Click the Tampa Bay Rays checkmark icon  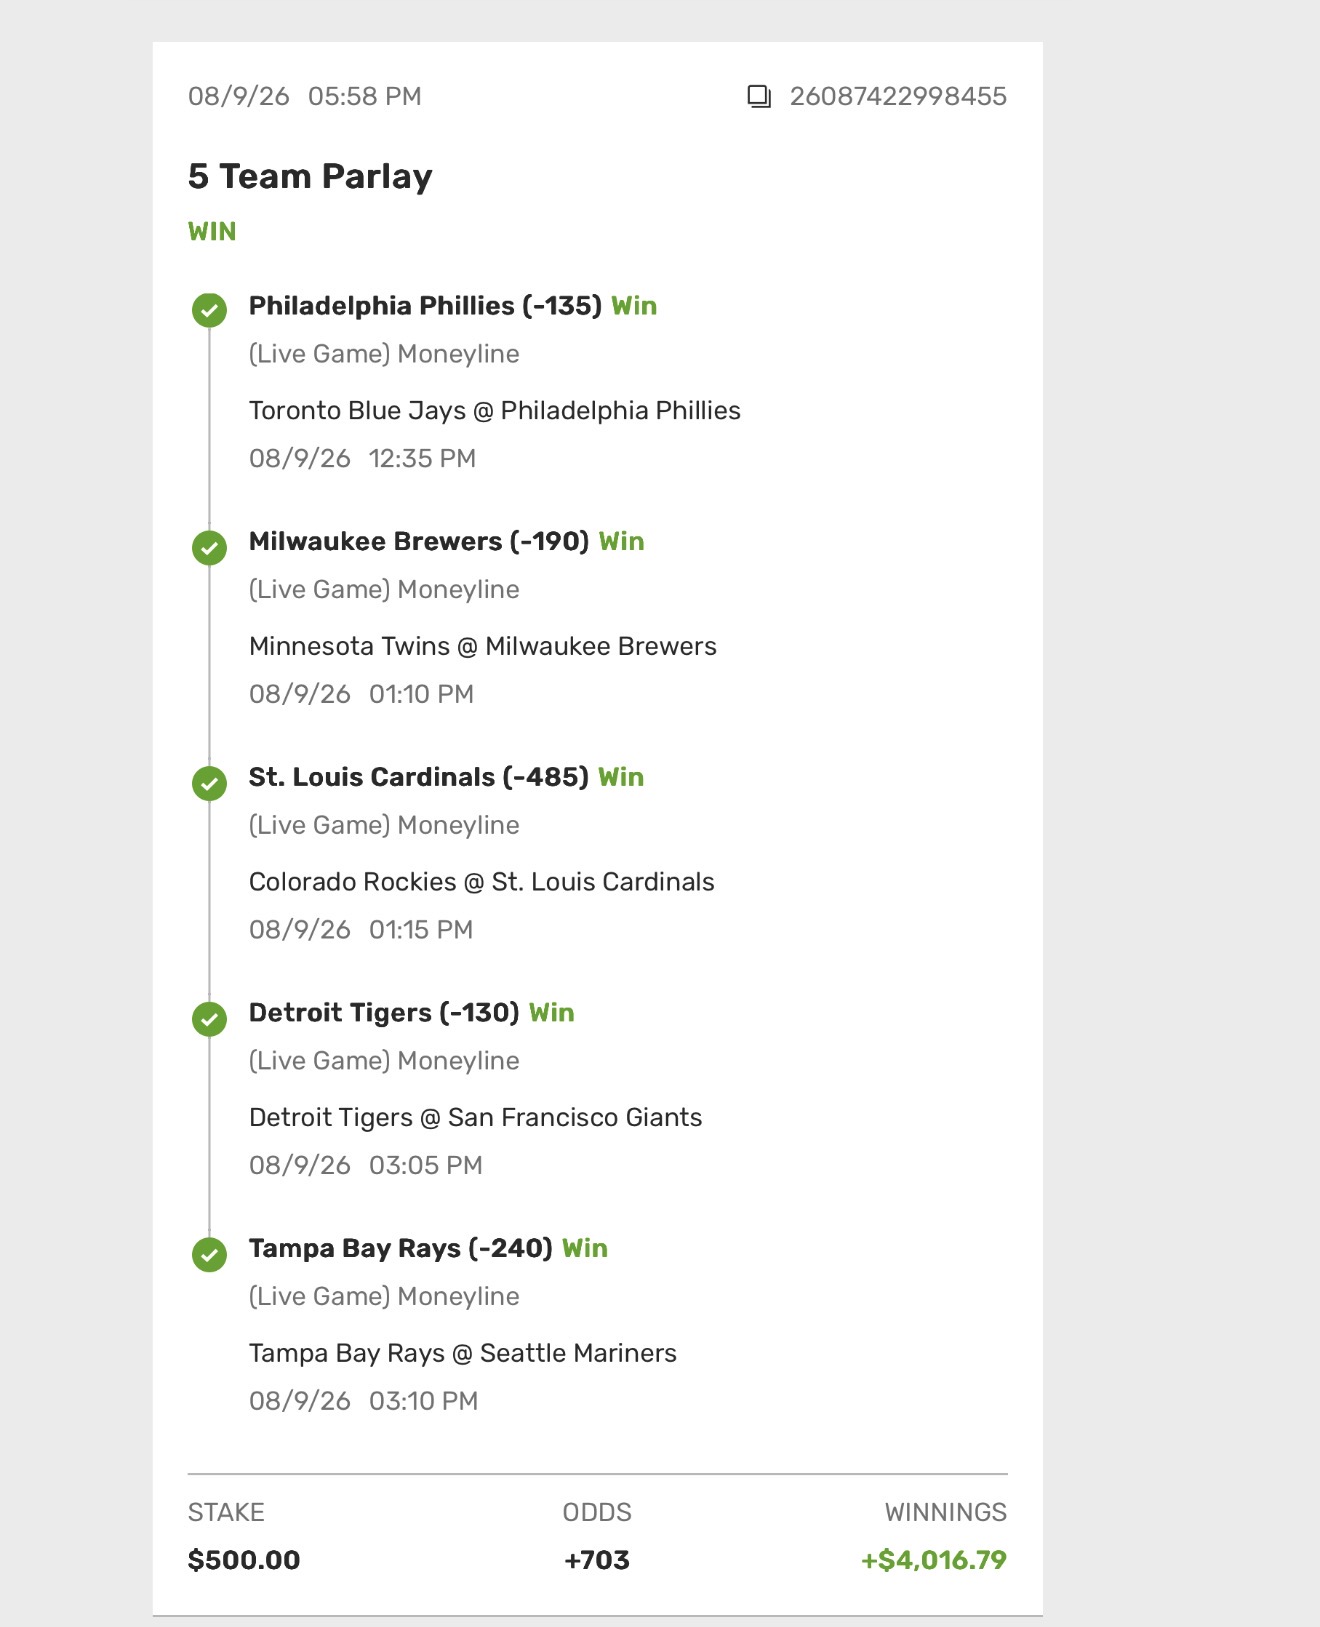[x=209, y=1254]
